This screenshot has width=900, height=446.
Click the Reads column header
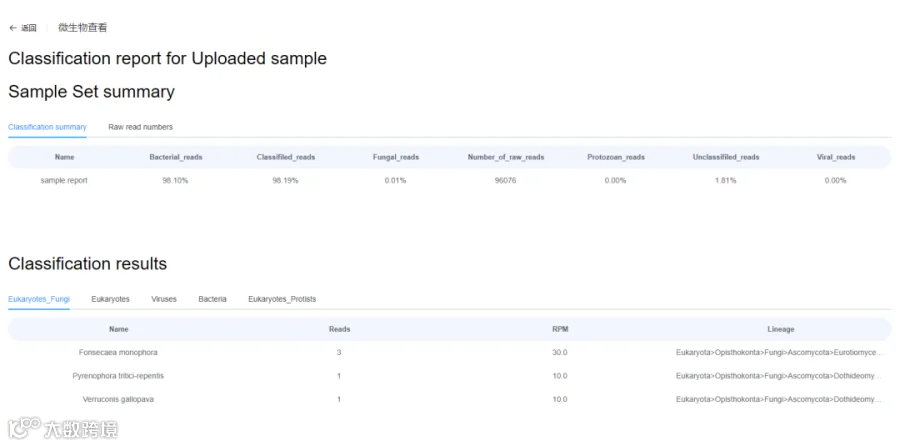339,329
